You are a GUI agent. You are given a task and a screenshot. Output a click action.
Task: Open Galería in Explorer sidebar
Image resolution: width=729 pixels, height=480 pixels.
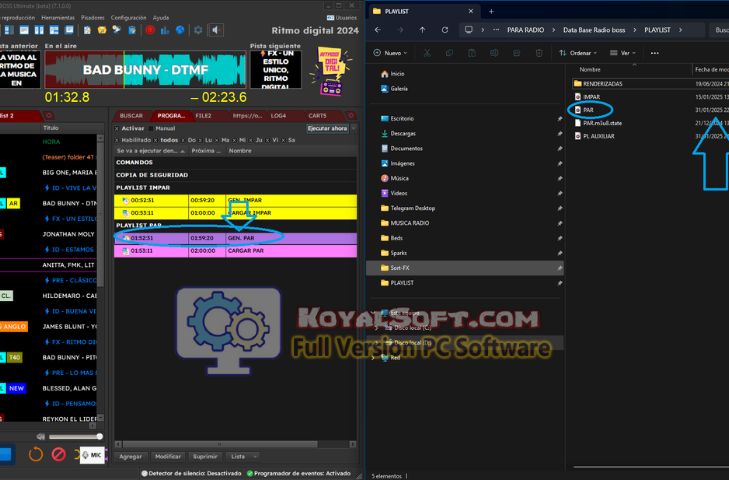tap(394, 88)
